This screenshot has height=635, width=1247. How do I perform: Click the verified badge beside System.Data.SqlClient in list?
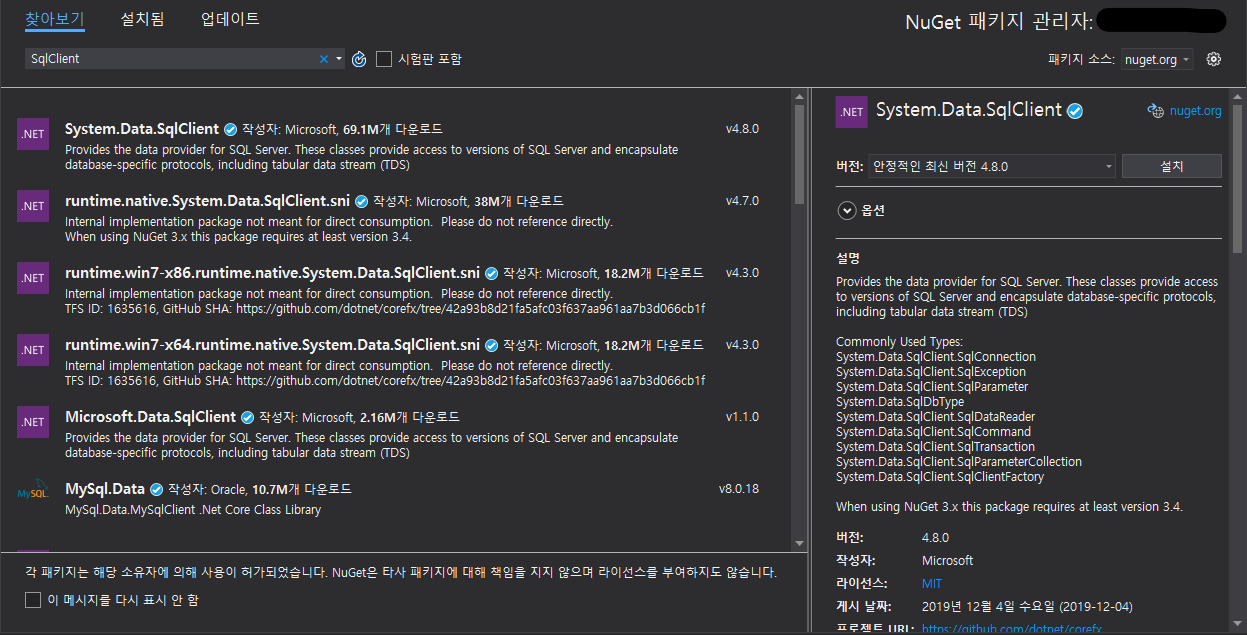230,129
